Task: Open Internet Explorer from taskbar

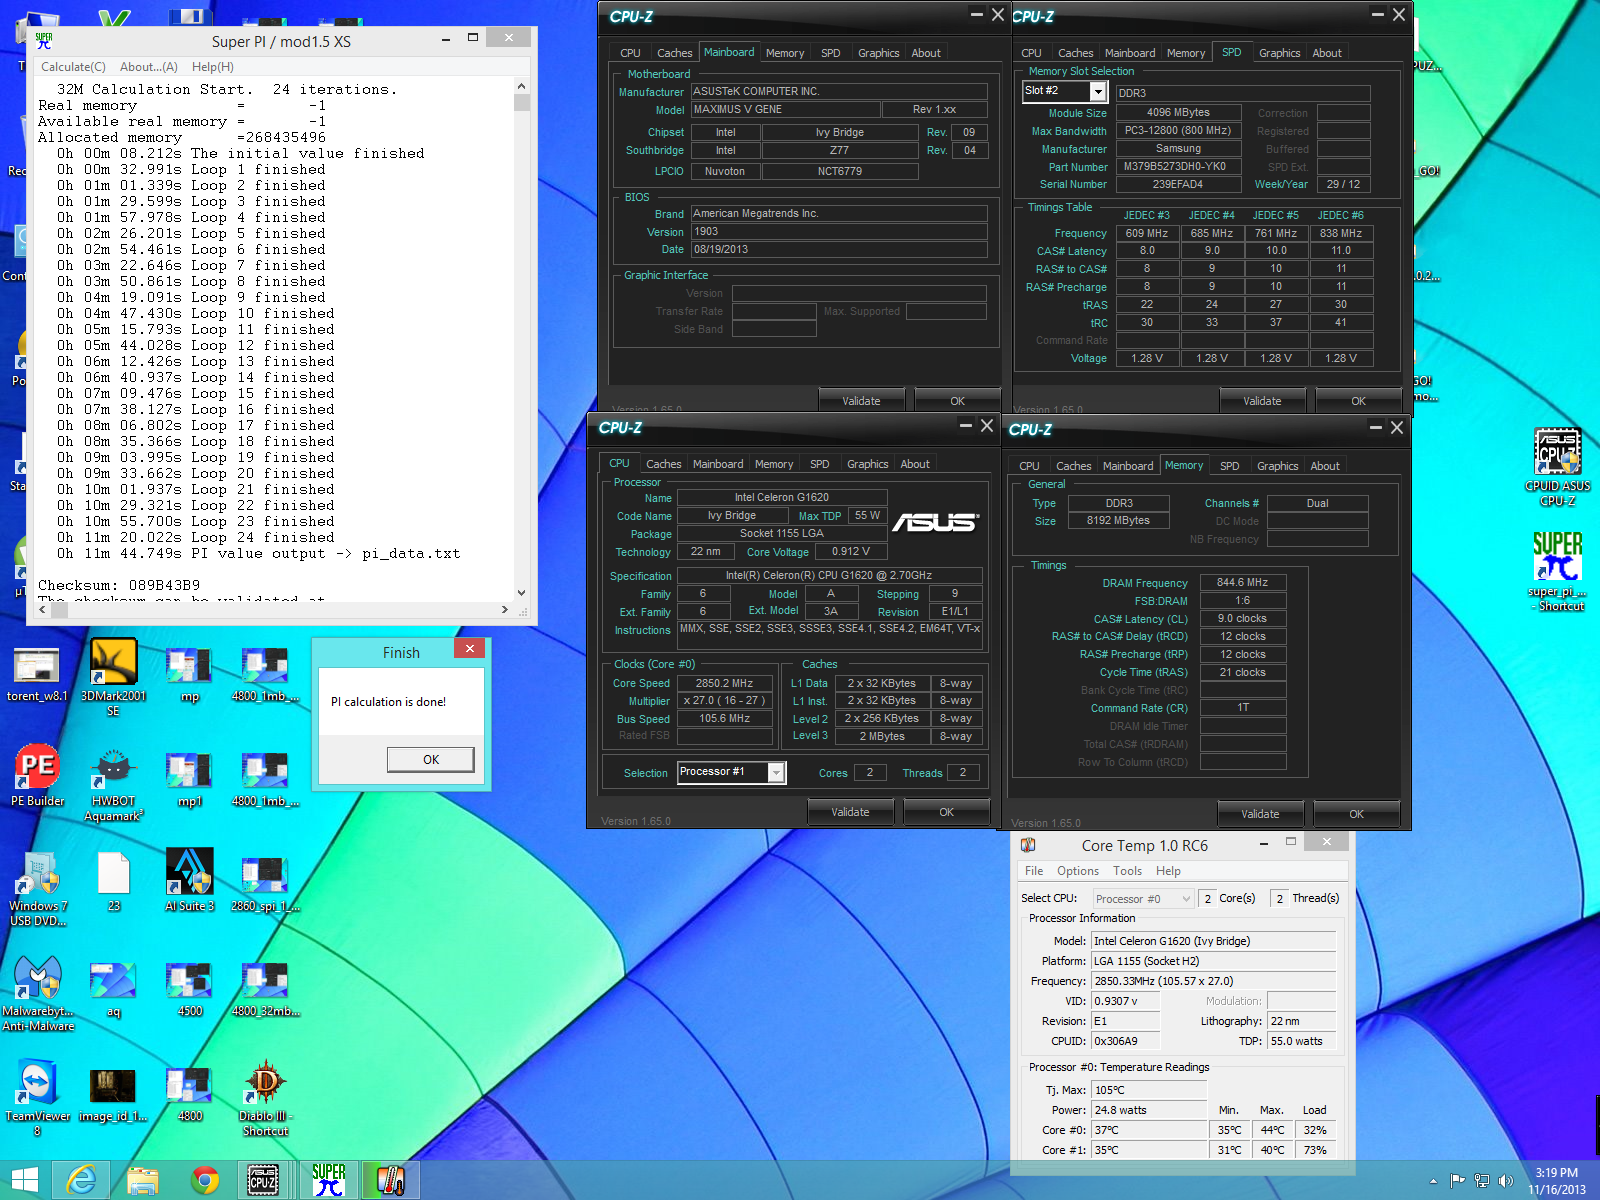Action: pos(81,1180)
